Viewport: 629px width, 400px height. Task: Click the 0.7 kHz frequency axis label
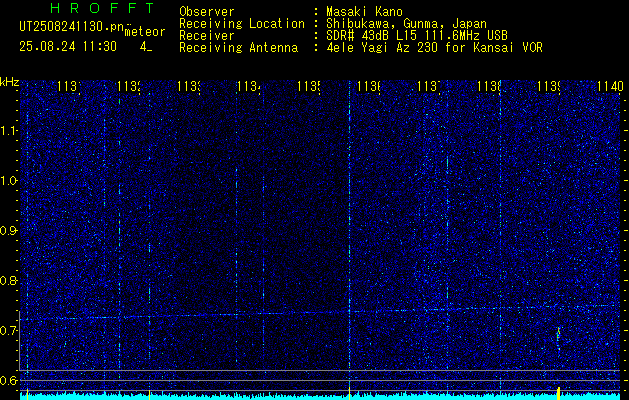pyautogui.click(x=9, y=330)
